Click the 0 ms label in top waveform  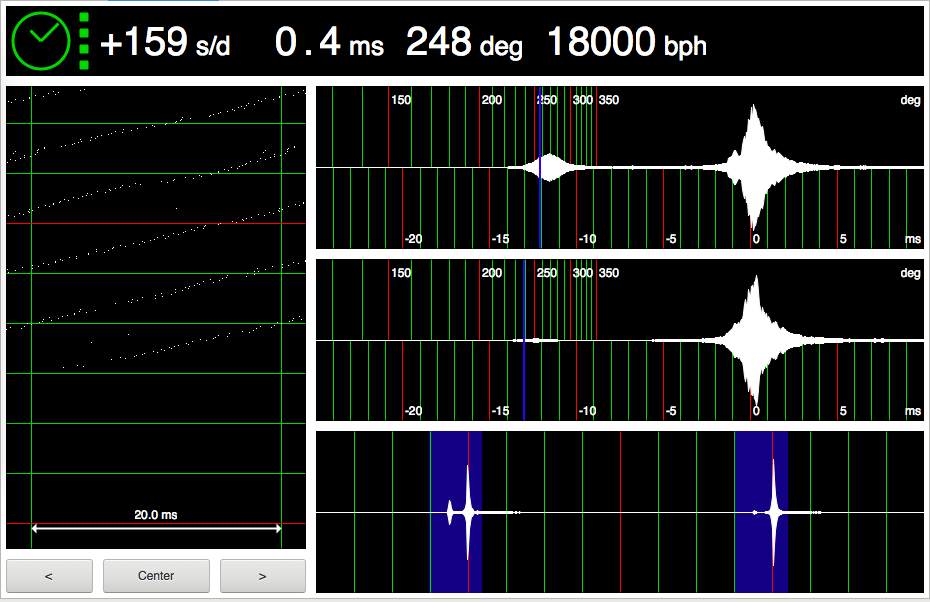click(x=756, y=239)
